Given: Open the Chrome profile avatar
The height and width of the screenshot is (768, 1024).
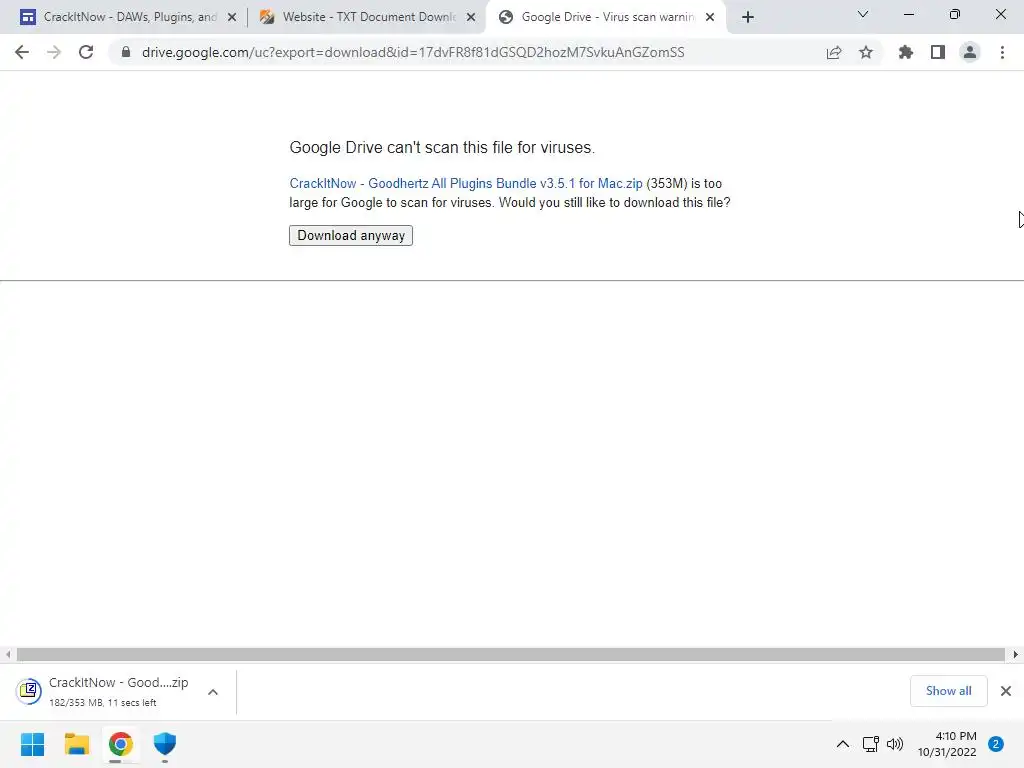Looking at the screenshot, I should tap(970, 52).
